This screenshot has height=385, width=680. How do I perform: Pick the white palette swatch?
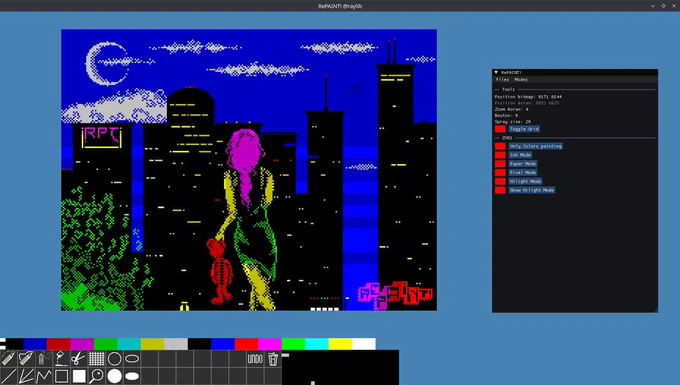363,344
